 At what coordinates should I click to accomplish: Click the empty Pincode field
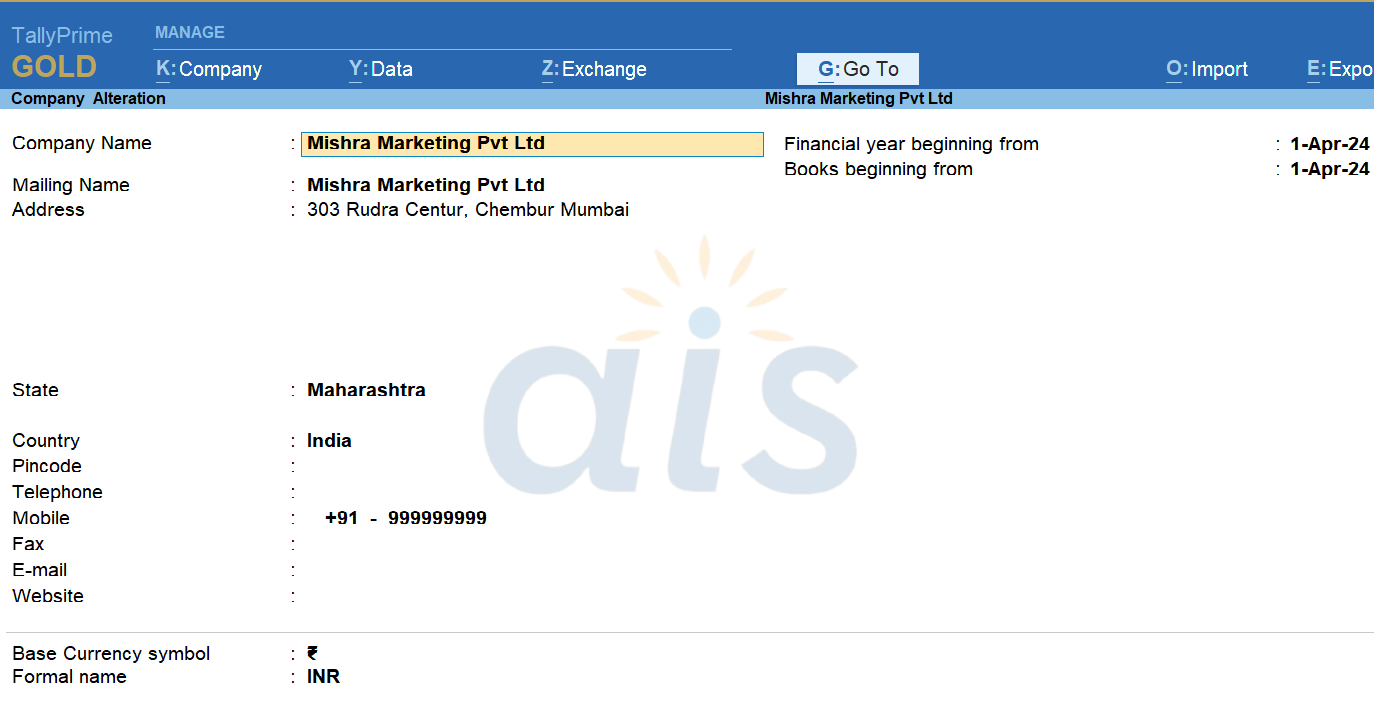pyautogui.click(x=400, y=467)
